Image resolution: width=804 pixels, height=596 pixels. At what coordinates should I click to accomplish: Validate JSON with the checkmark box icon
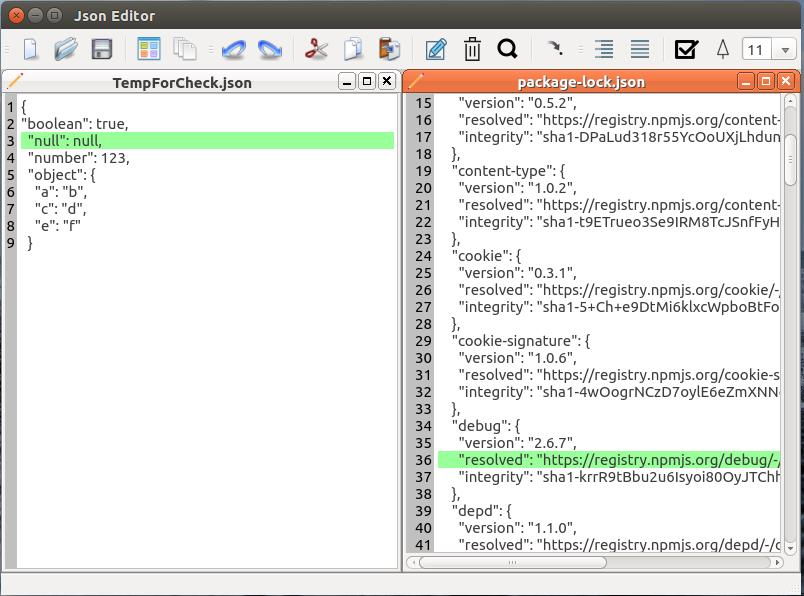point(686,50)
